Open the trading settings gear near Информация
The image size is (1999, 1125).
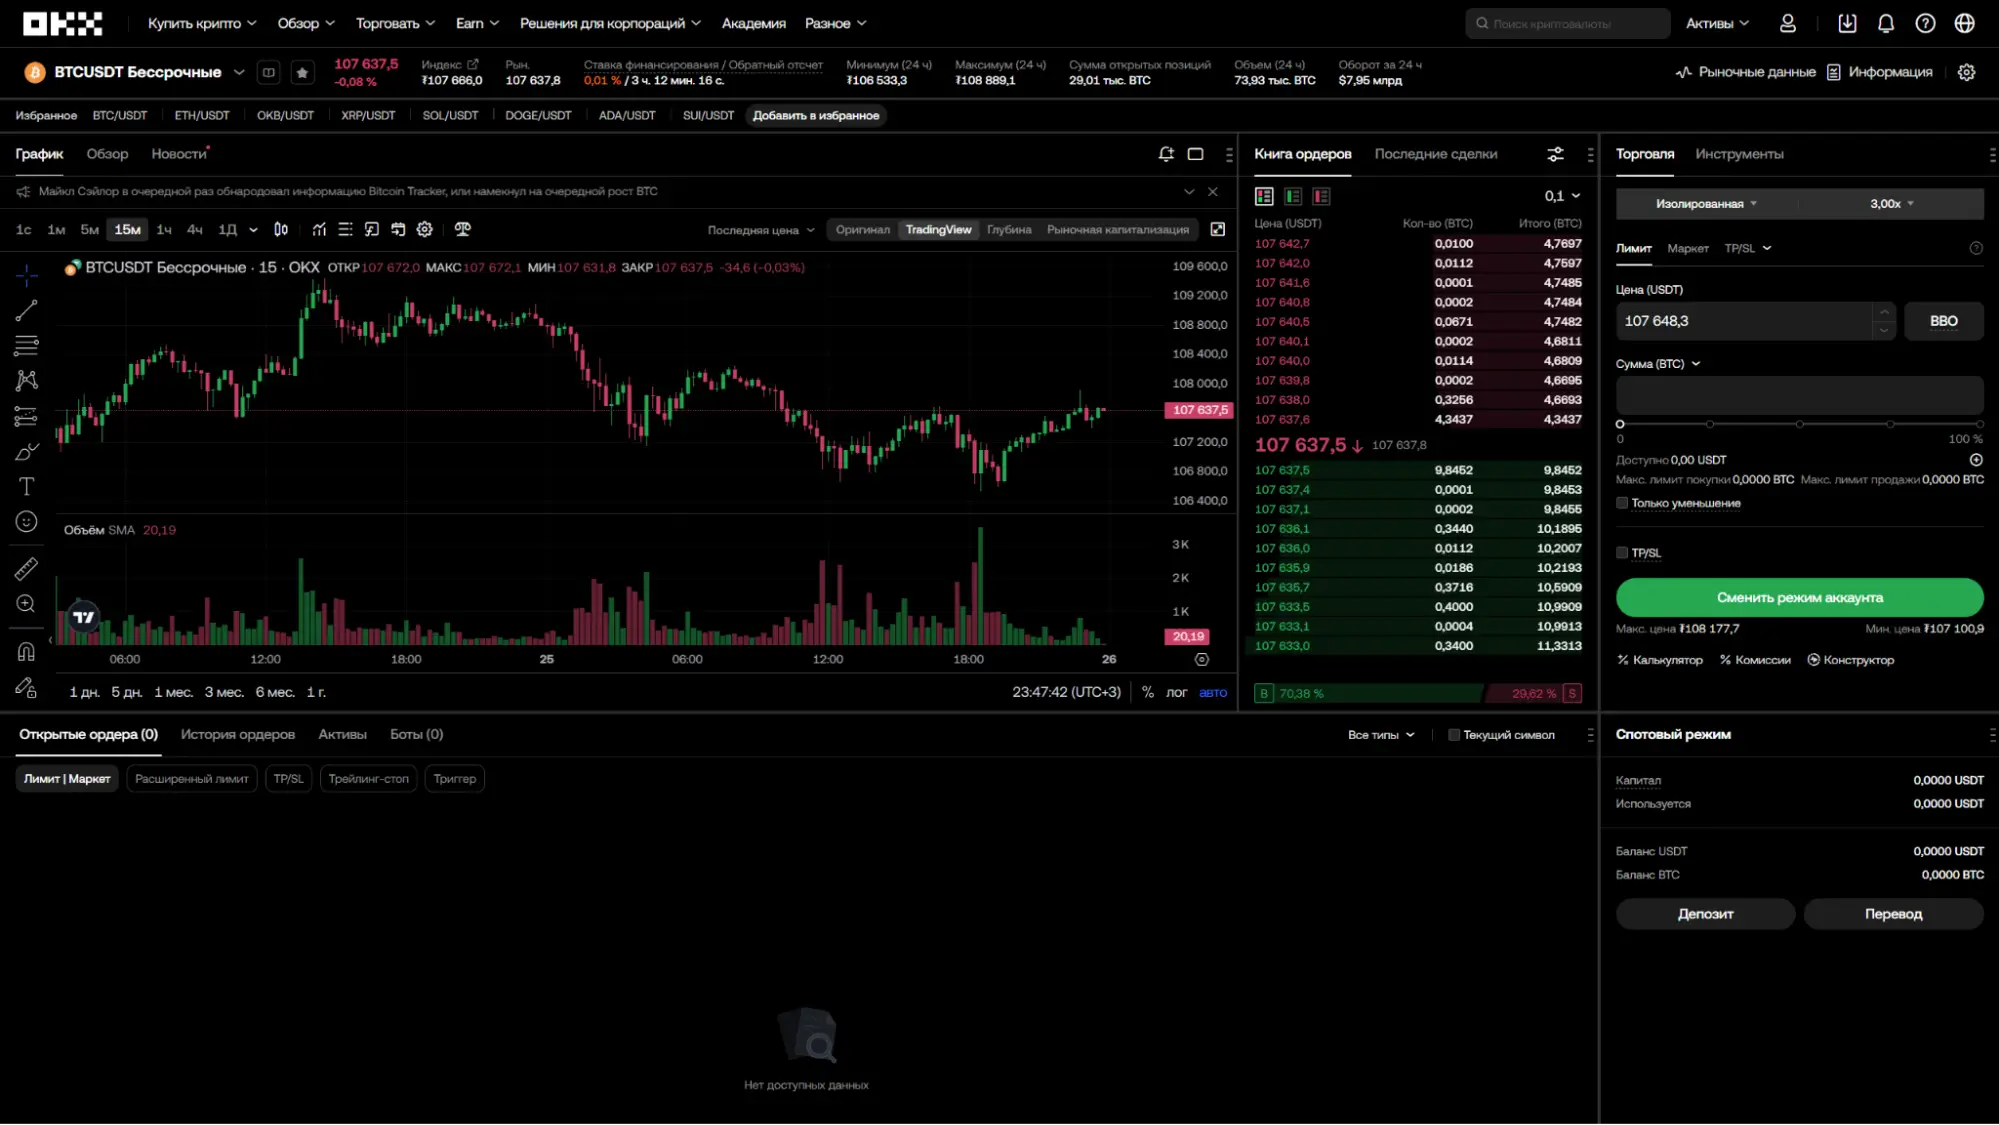tap(1966, 72)
